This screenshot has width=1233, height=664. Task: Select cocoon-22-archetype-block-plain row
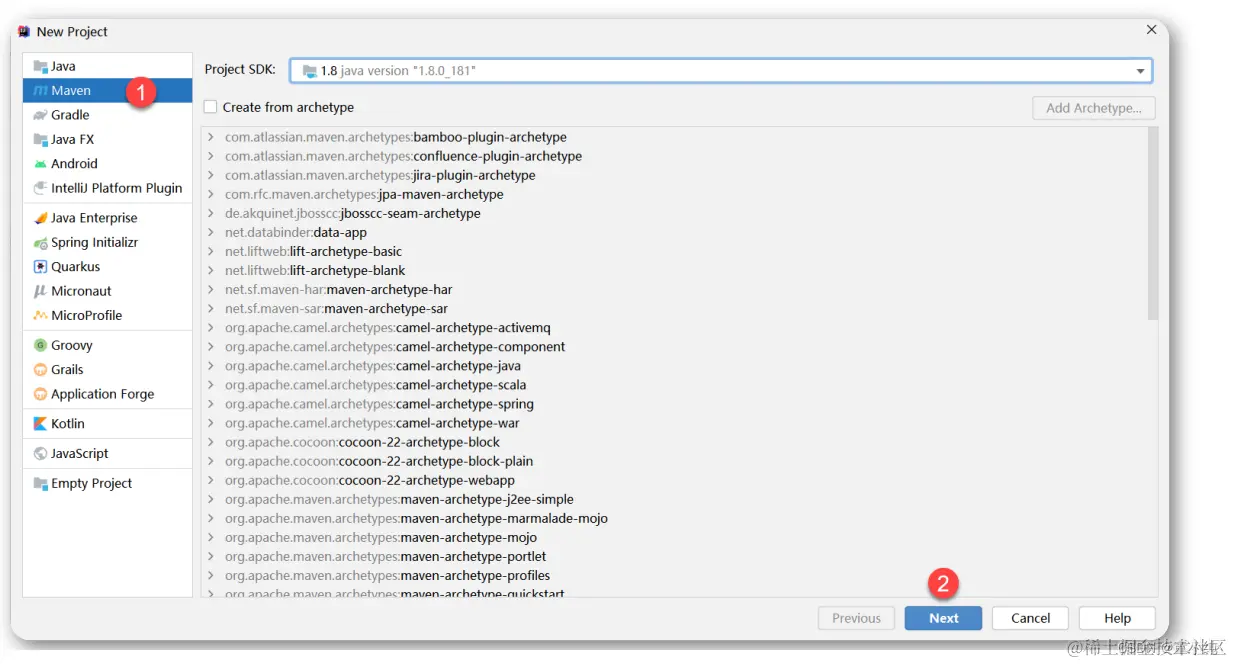click(674, 461)
